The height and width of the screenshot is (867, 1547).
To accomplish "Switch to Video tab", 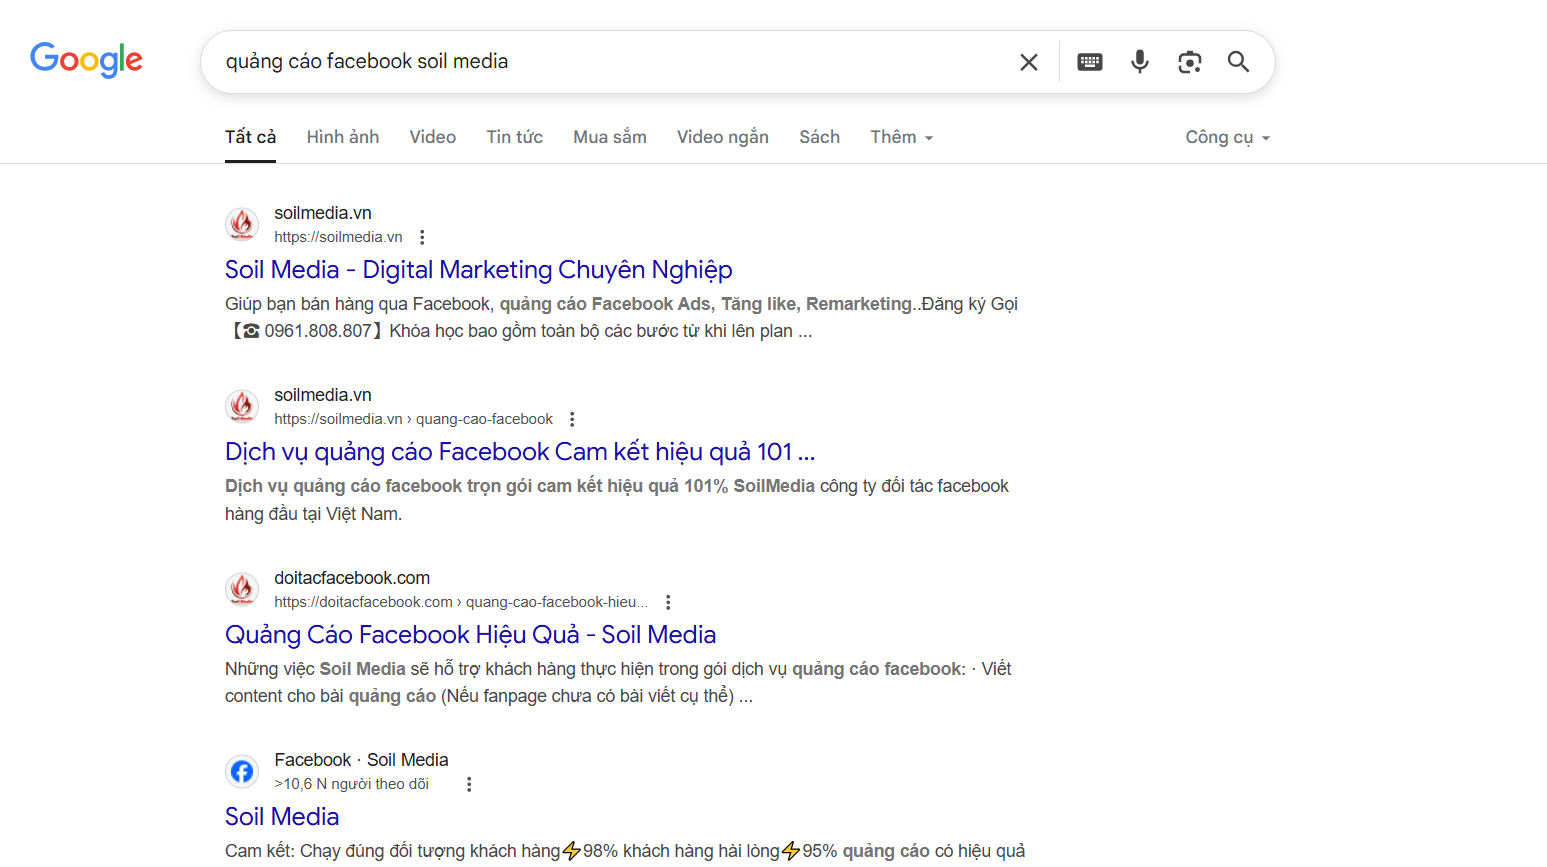I will click(433, 137).
